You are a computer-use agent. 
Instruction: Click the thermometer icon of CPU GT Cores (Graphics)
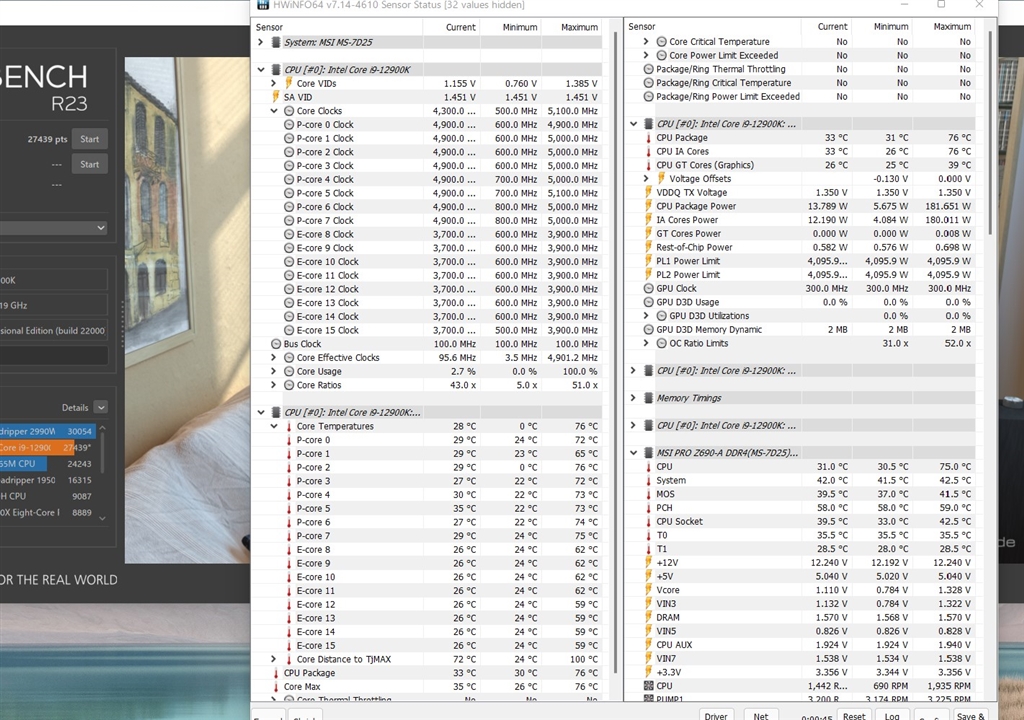coord(648,165)
